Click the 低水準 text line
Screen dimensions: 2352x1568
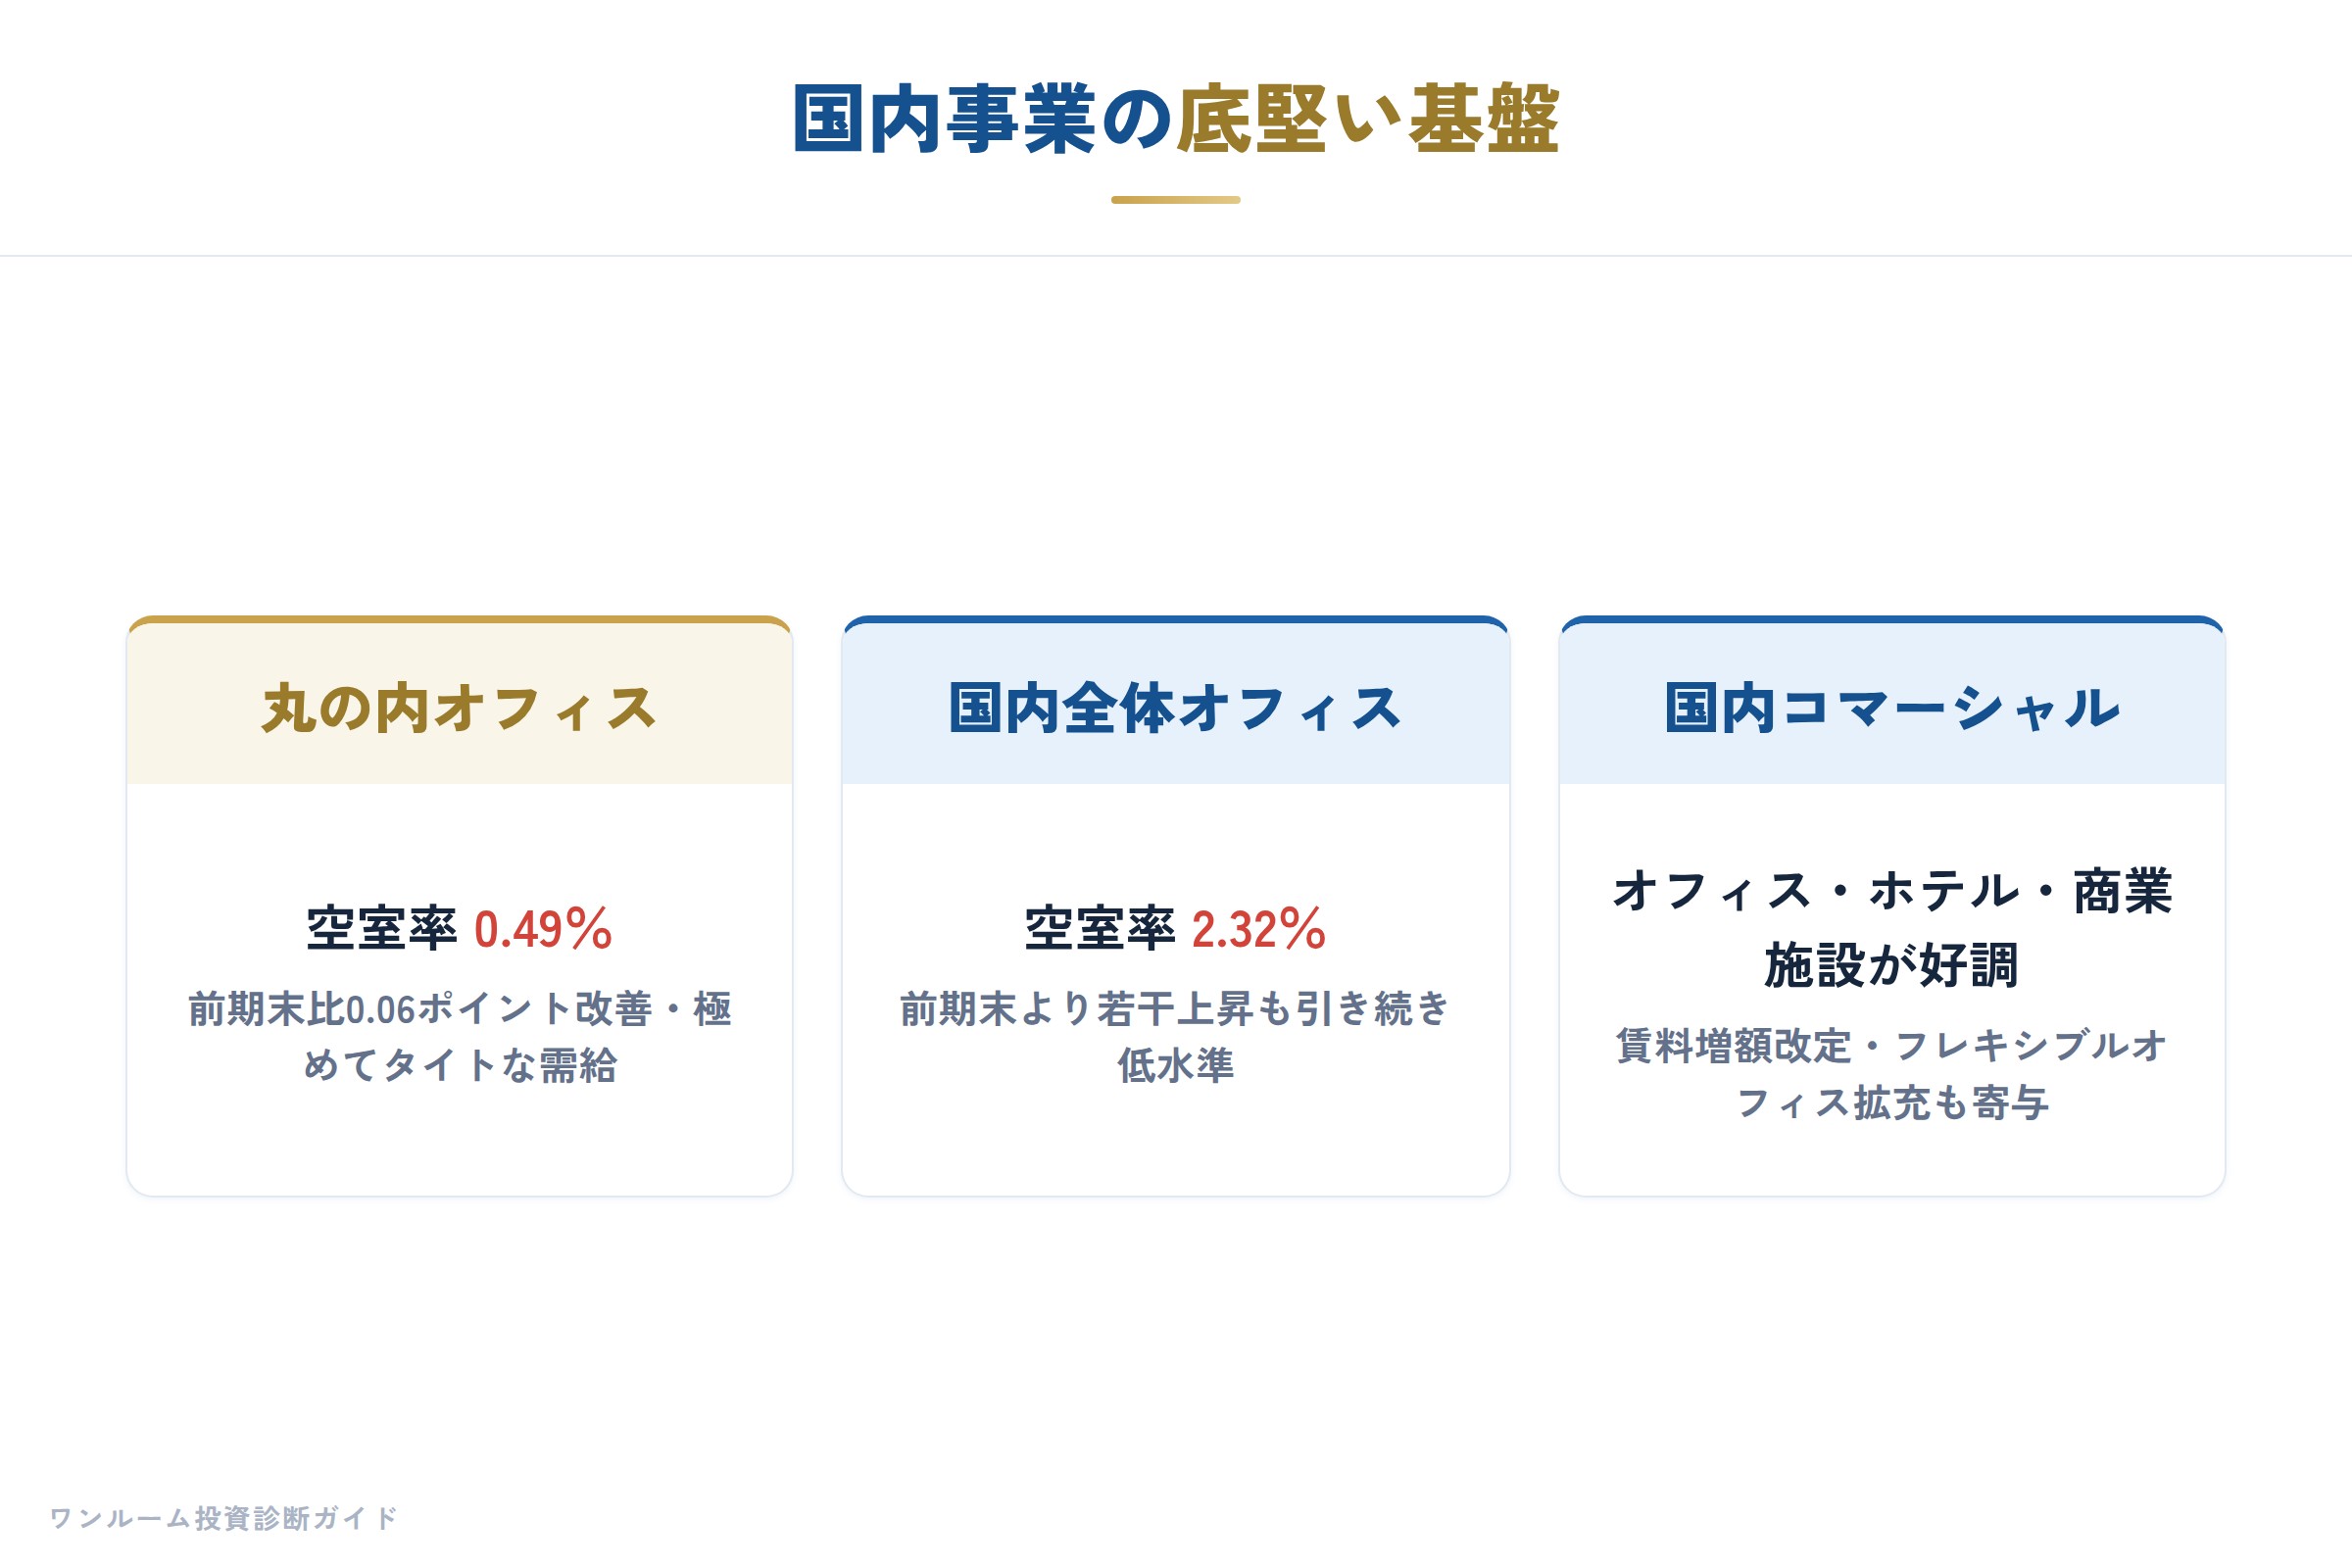[x=1176, y=1066]
